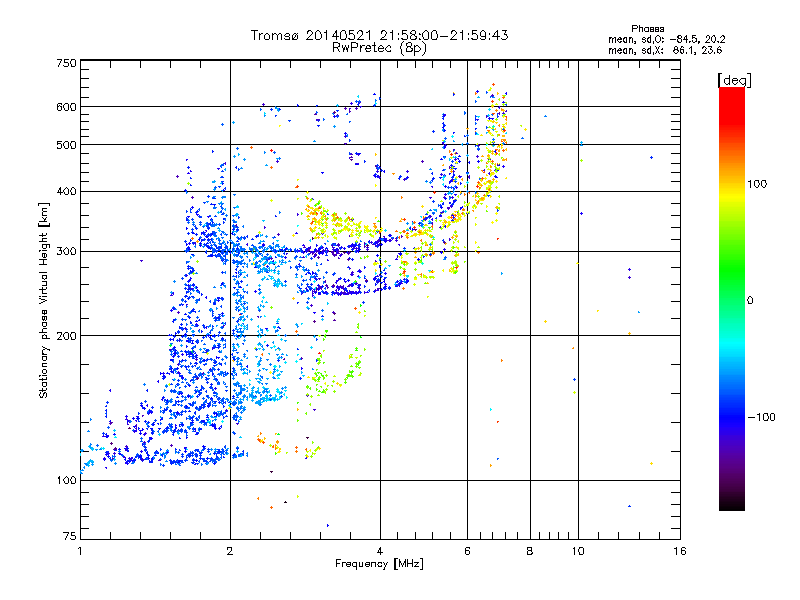Screen dimensions: 800x600
Task: Click the x-axis tick label '6'
Action: (x=467, y=551)
